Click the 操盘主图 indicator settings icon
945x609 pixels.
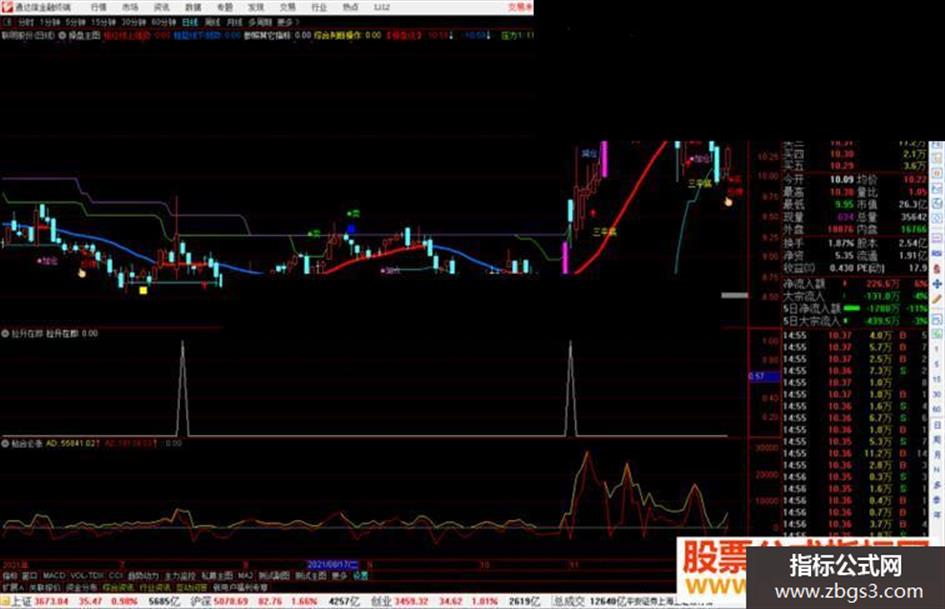pyautogui.click(x=61, y=36)
